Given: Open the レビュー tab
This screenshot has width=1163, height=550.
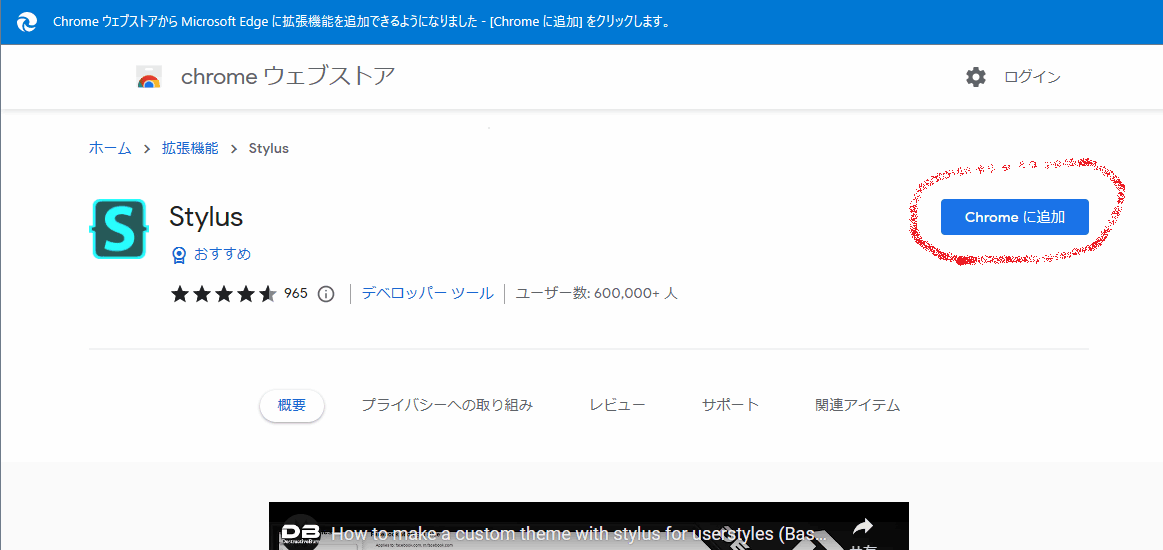Looking at the screenshot, I should tap(617, 405).
